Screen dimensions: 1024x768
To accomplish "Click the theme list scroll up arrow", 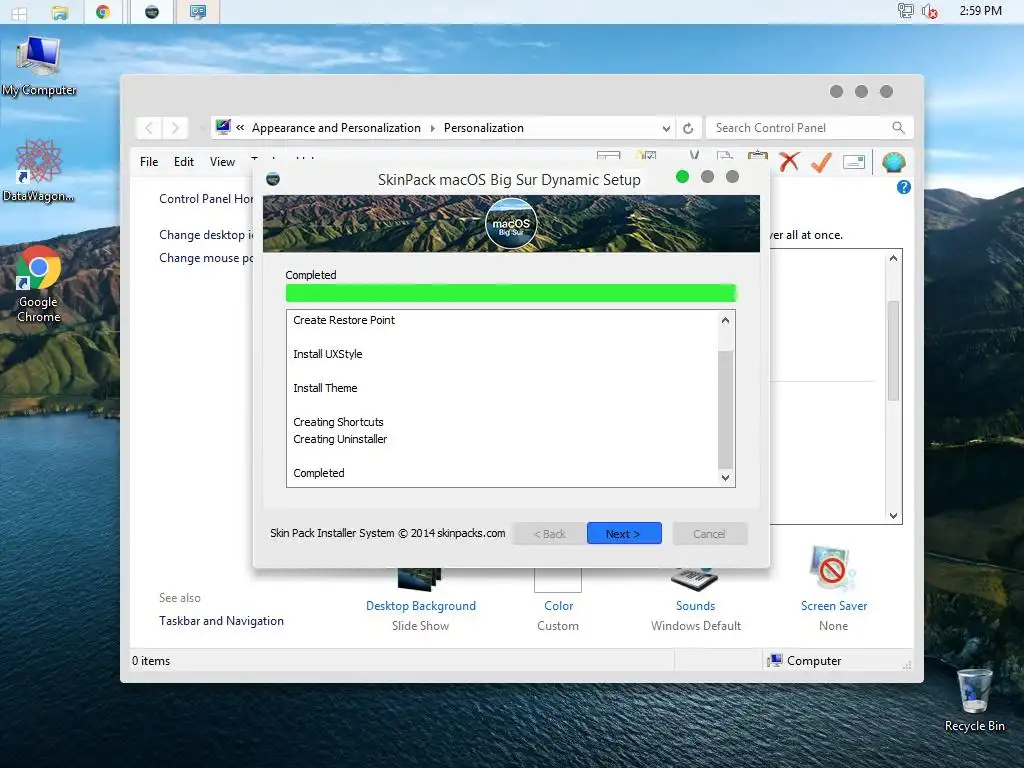I will (893, 258).
